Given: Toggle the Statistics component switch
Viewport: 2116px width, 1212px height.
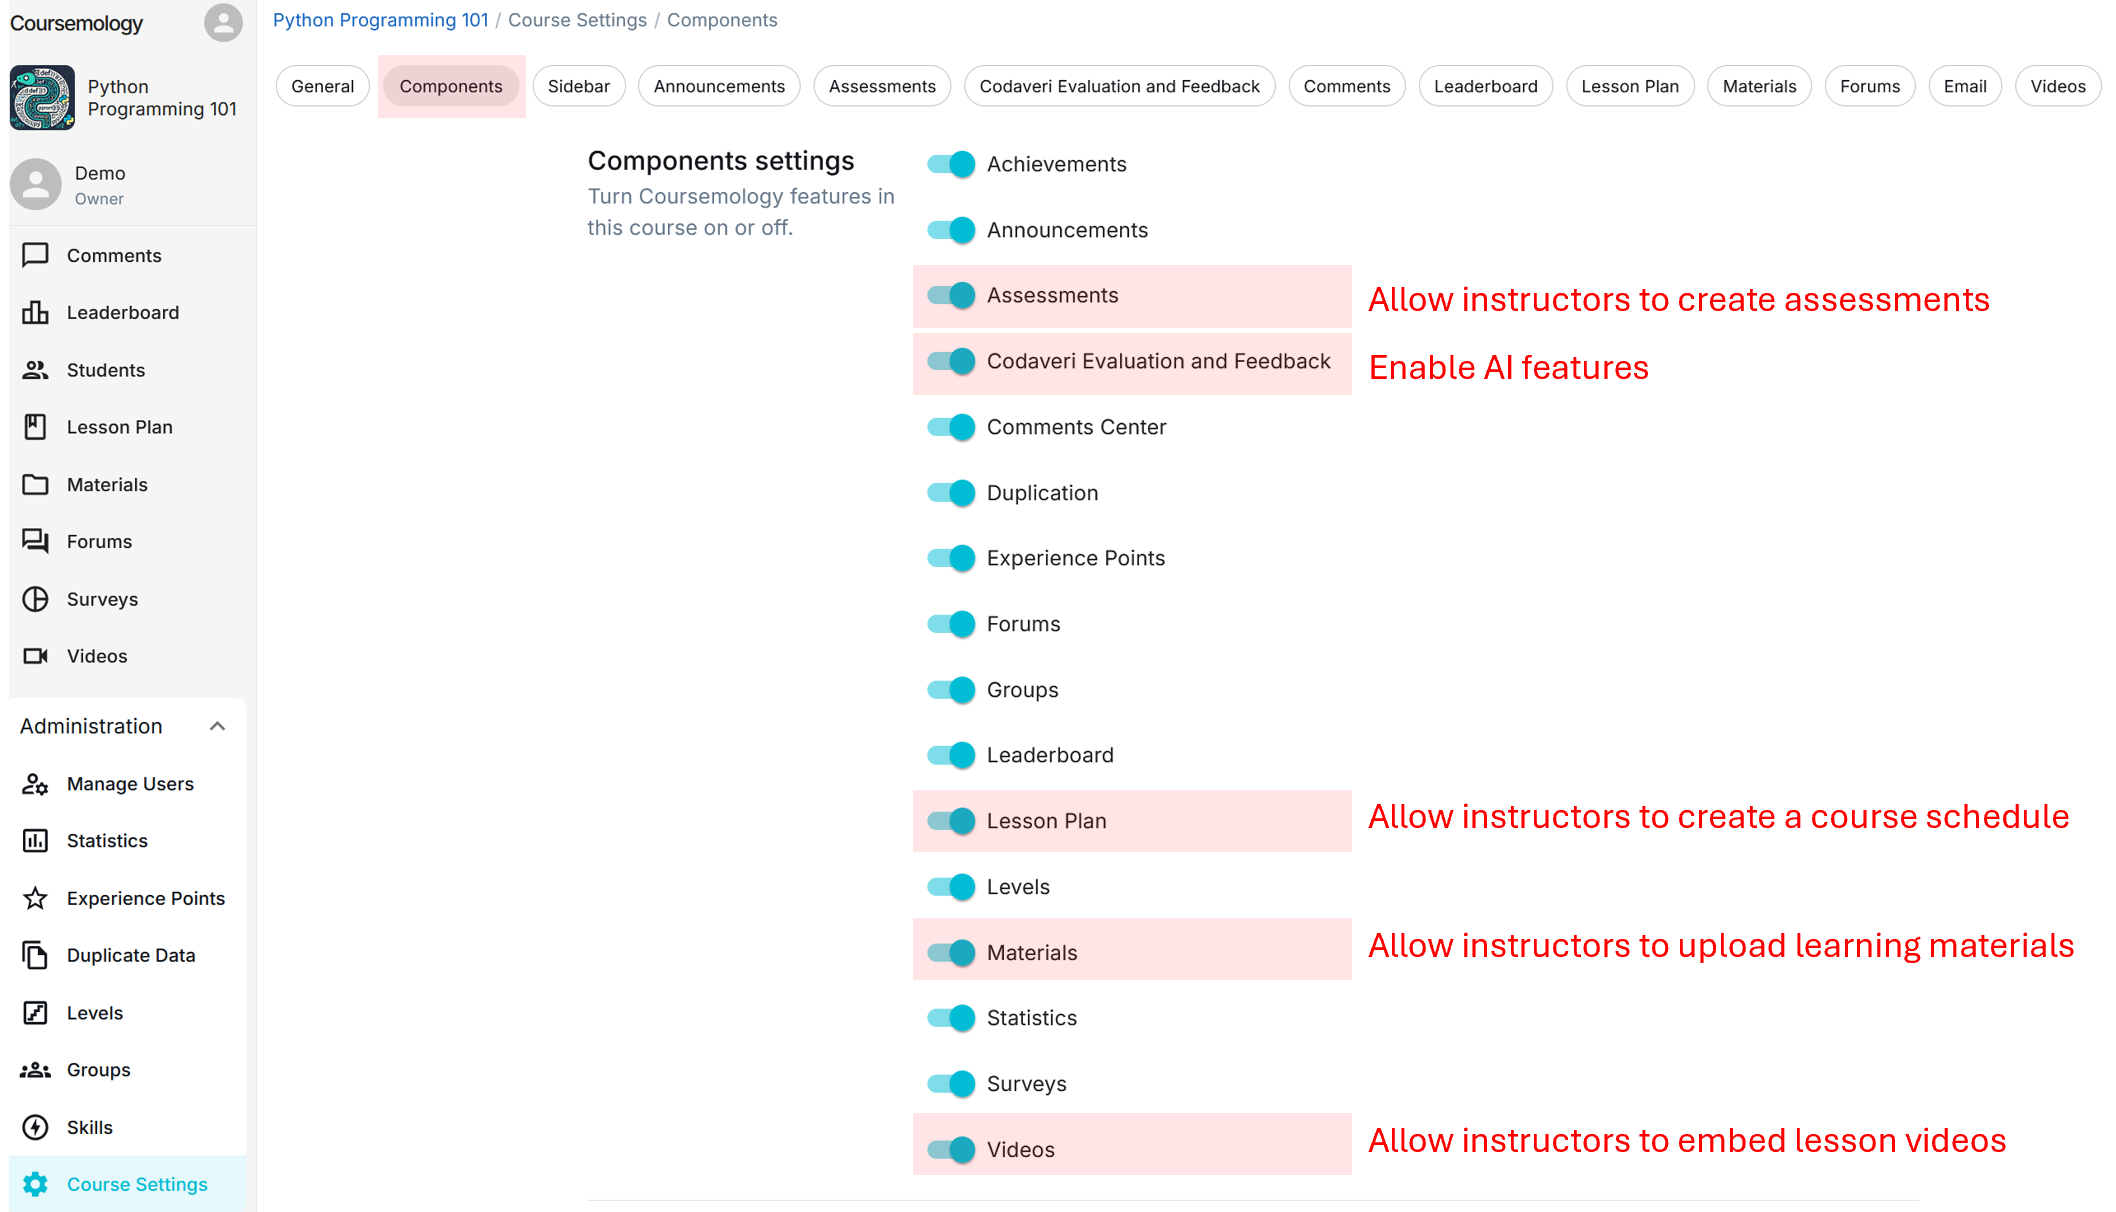Looking at the screenshot, I should (950, 1018).
